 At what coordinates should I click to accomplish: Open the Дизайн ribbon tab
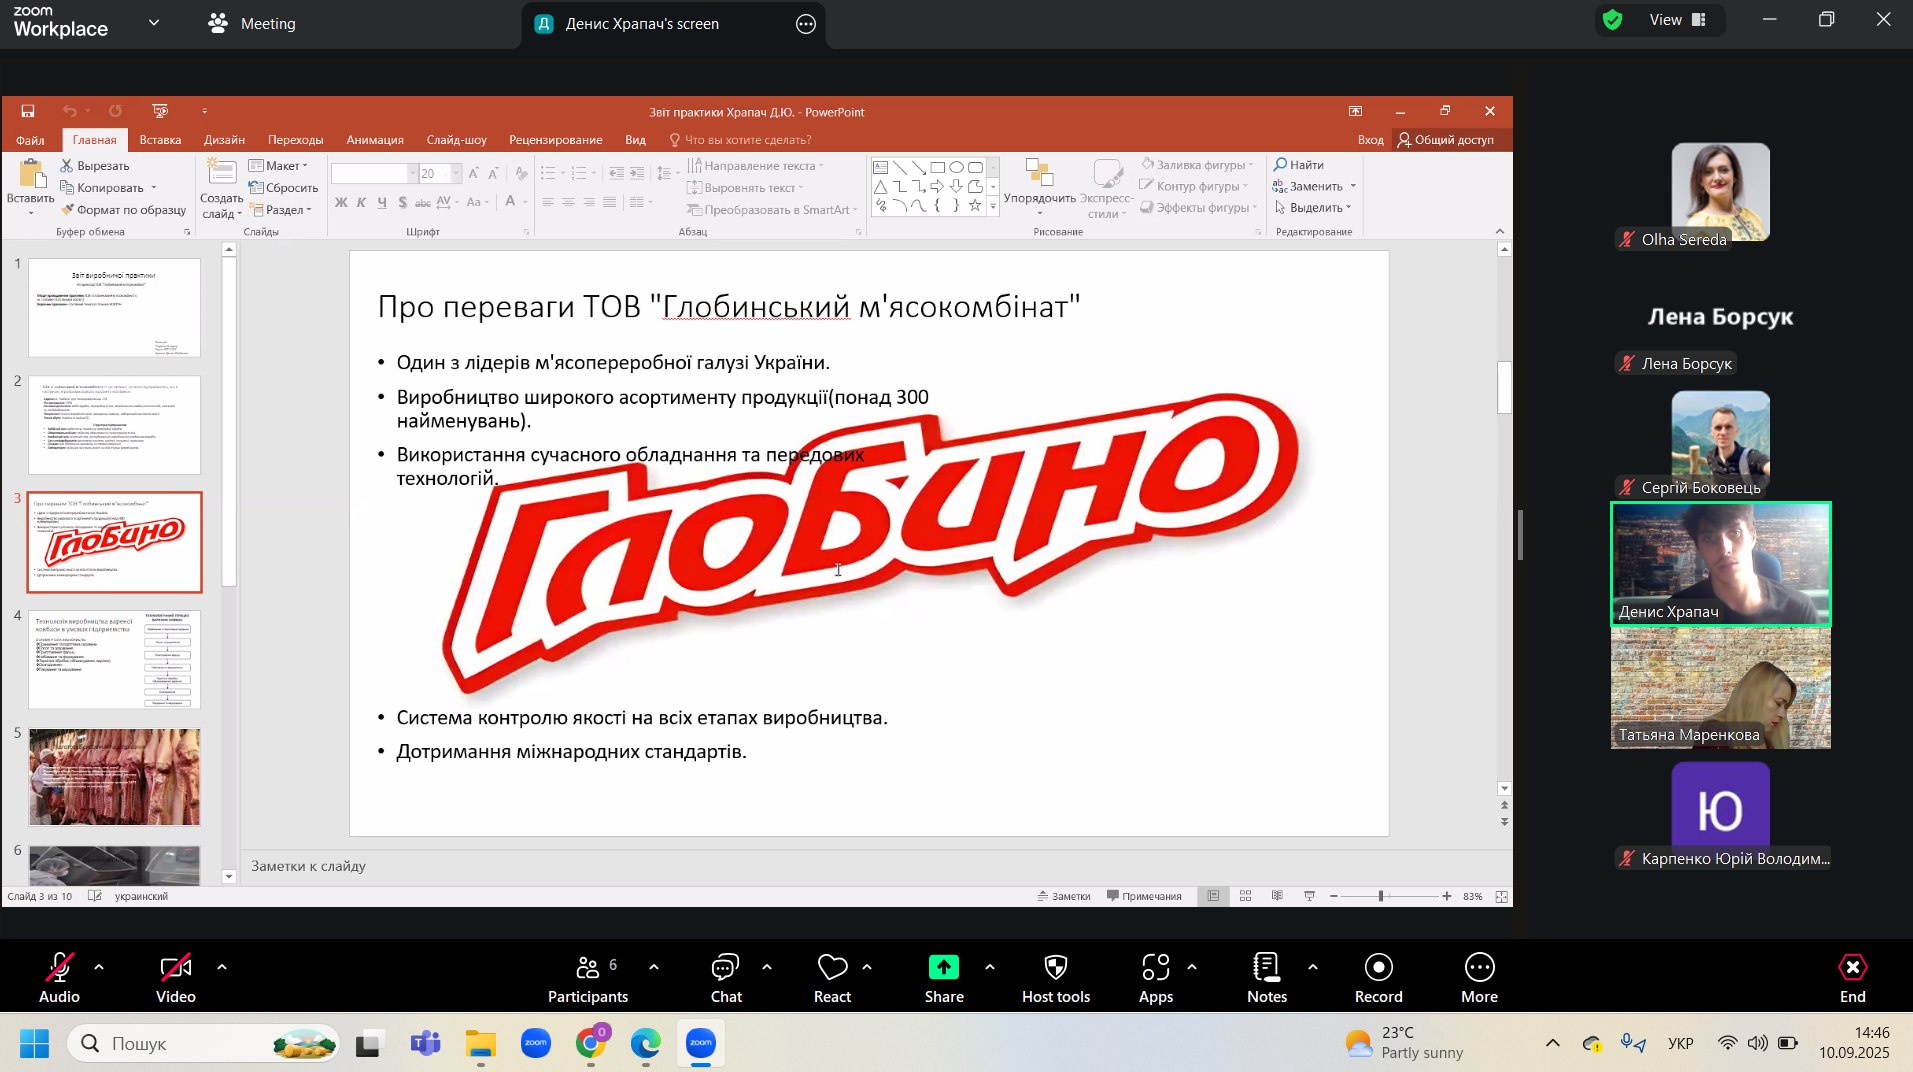click(224, 140)
